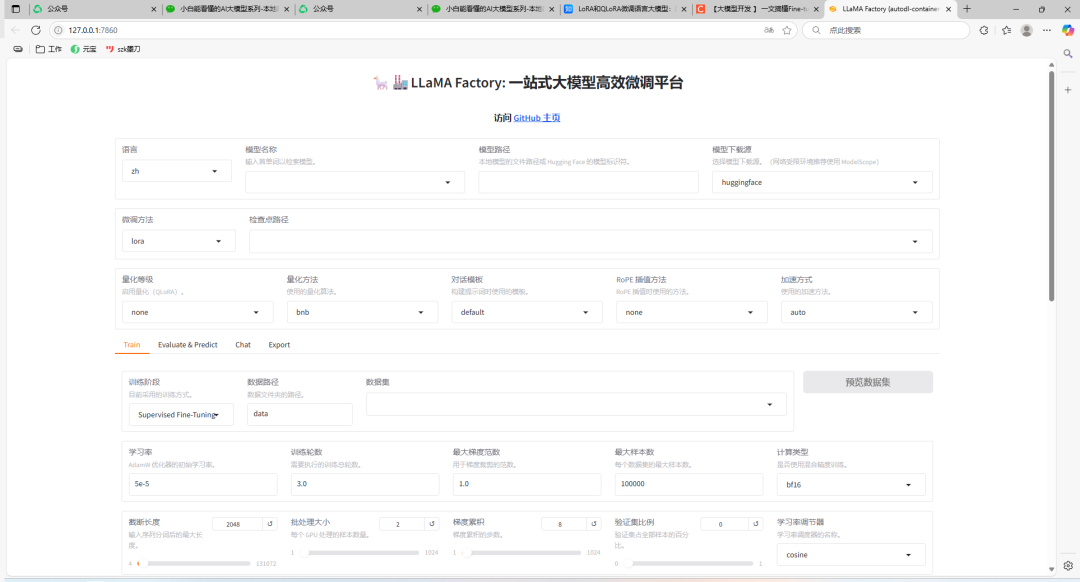Open the 模型名称 dropdown
This screenshot has height=582, width=1080.
(x=355, y=183)
